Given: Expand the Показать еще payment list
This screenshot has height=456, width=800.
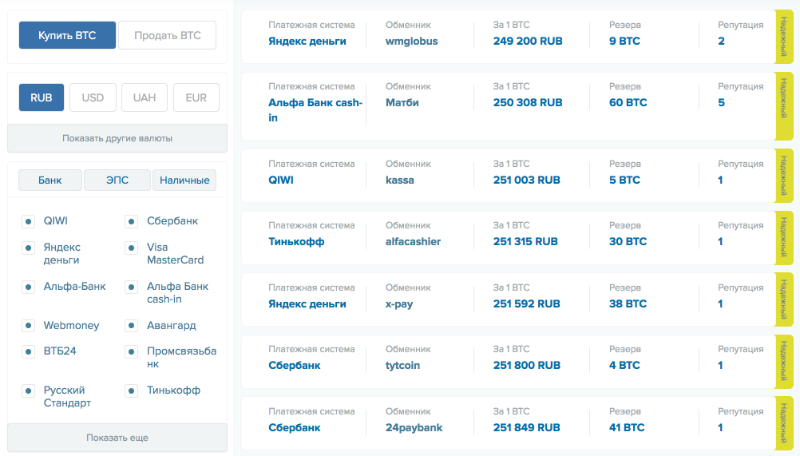Looking at the screenshot, I should click(x=117, y=438).
